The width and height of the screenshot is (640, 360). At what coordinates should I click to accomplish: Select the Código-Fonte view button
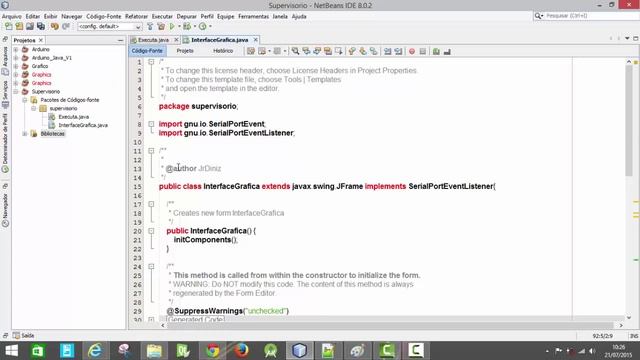coord(147,51)
